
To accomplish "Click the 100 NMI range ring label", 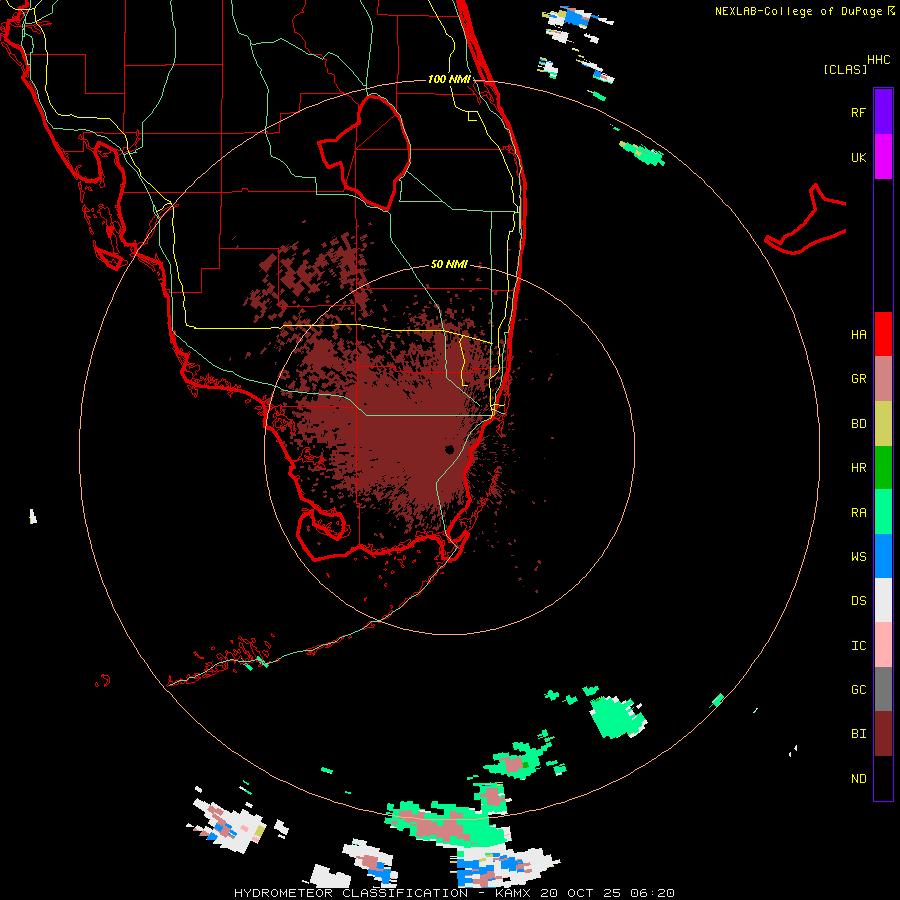I will (x=449, y=79).
